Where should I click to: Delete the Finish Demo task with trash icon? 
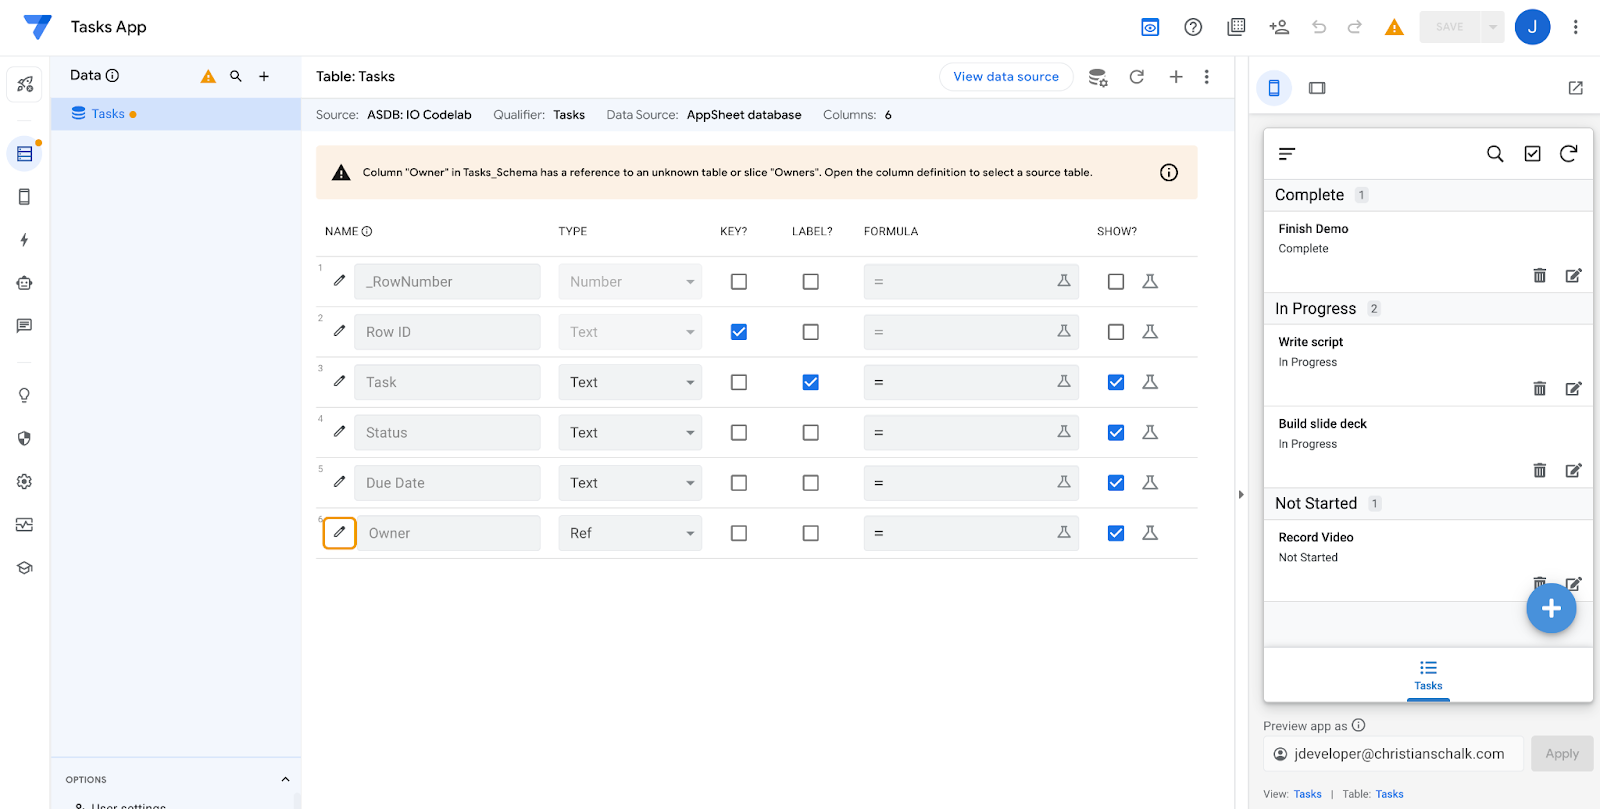[1539, 275]
